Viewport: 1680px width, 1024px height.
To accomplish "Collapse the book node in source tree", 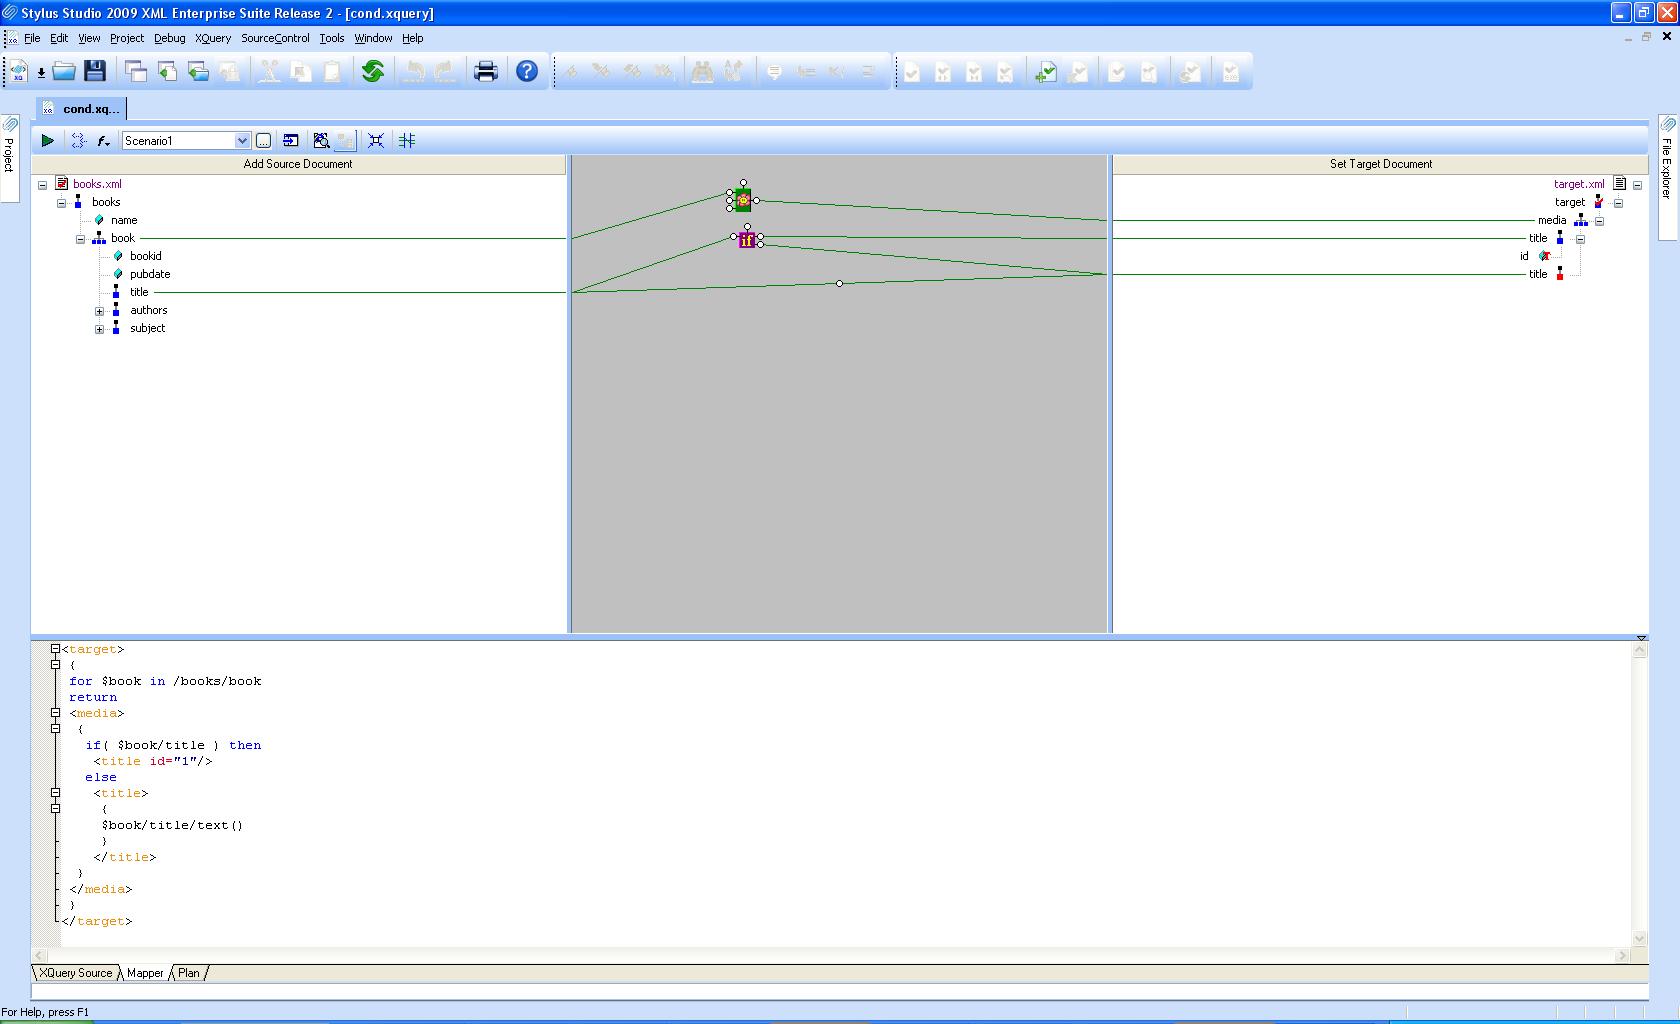I will click(81, 239).
